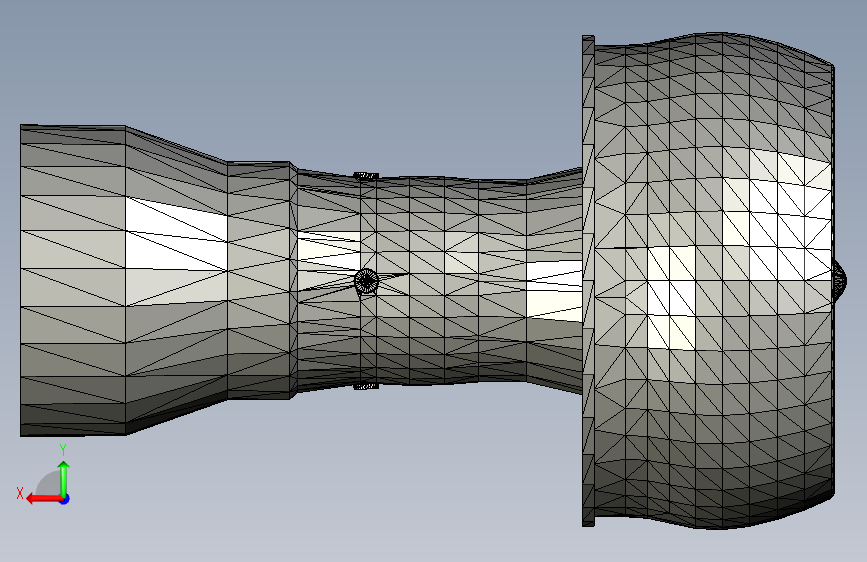This screenshot has height=562, width=867.
Task: Select the dark spinner cone tip beside the fan cowl
Action: pyautogui.click(x=839, y=281)
